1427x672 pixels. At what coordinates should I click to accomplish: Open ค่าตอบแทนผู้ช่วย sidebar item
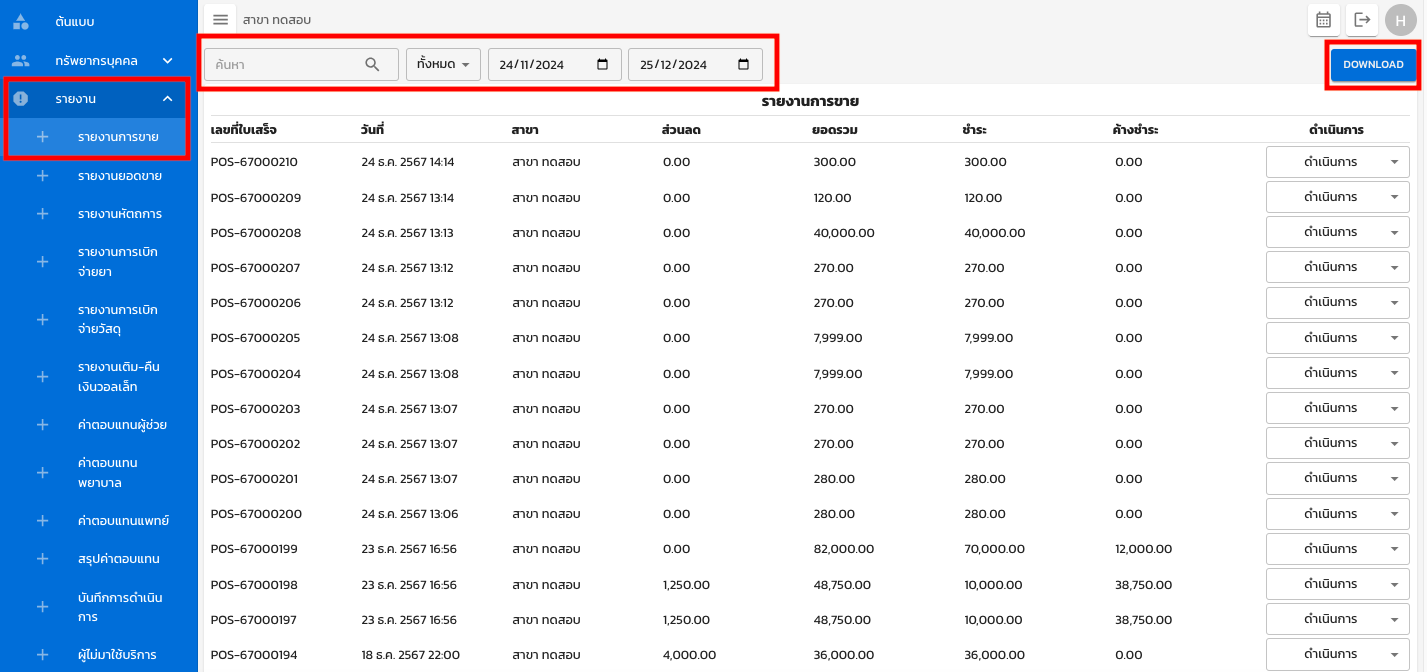[98, 425]
